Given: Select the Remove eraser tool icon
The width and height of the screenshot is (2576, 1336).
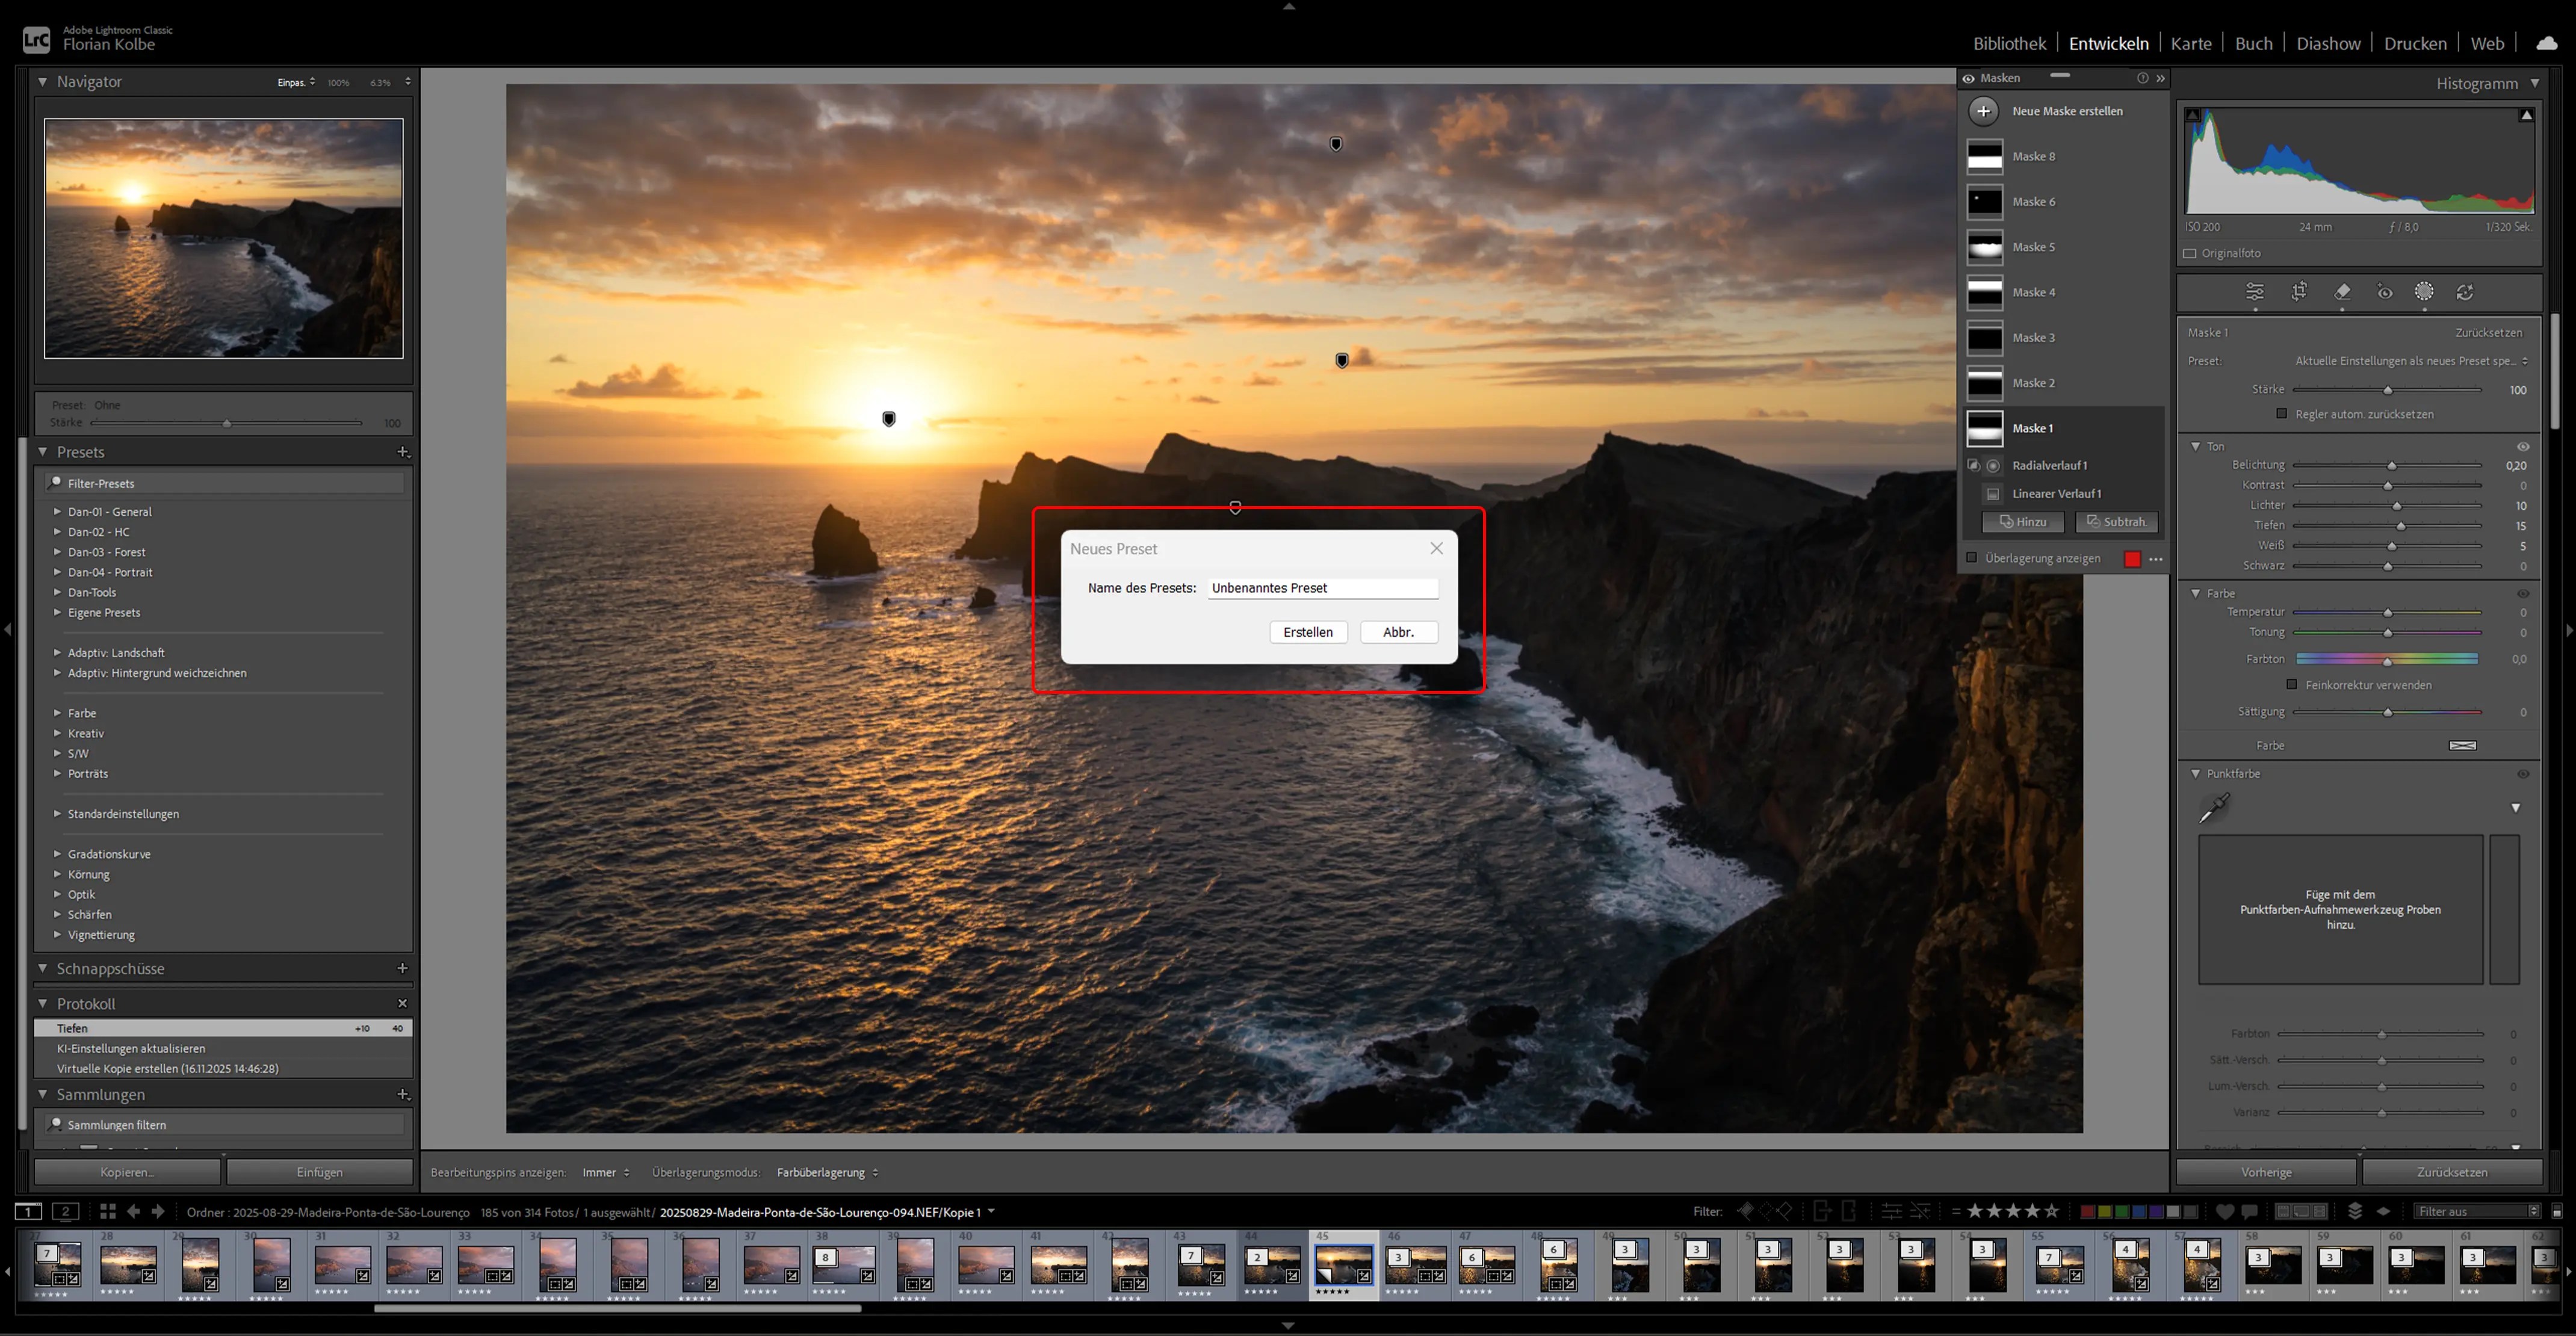Looking at the screenshot, I should pyautogui.click(x=2342, y=291).
